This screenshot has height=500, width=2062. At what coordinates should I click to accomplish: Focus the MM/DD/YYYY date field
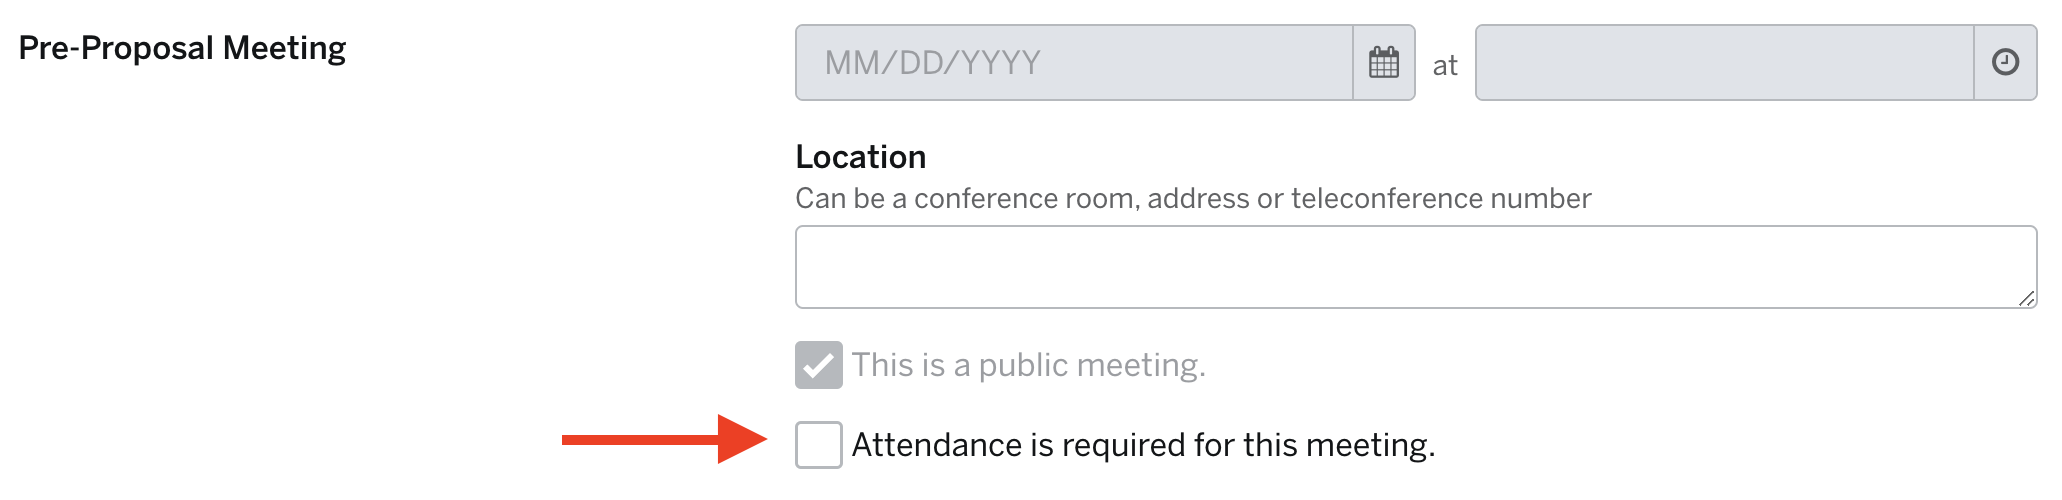[x=1075, y=63]
